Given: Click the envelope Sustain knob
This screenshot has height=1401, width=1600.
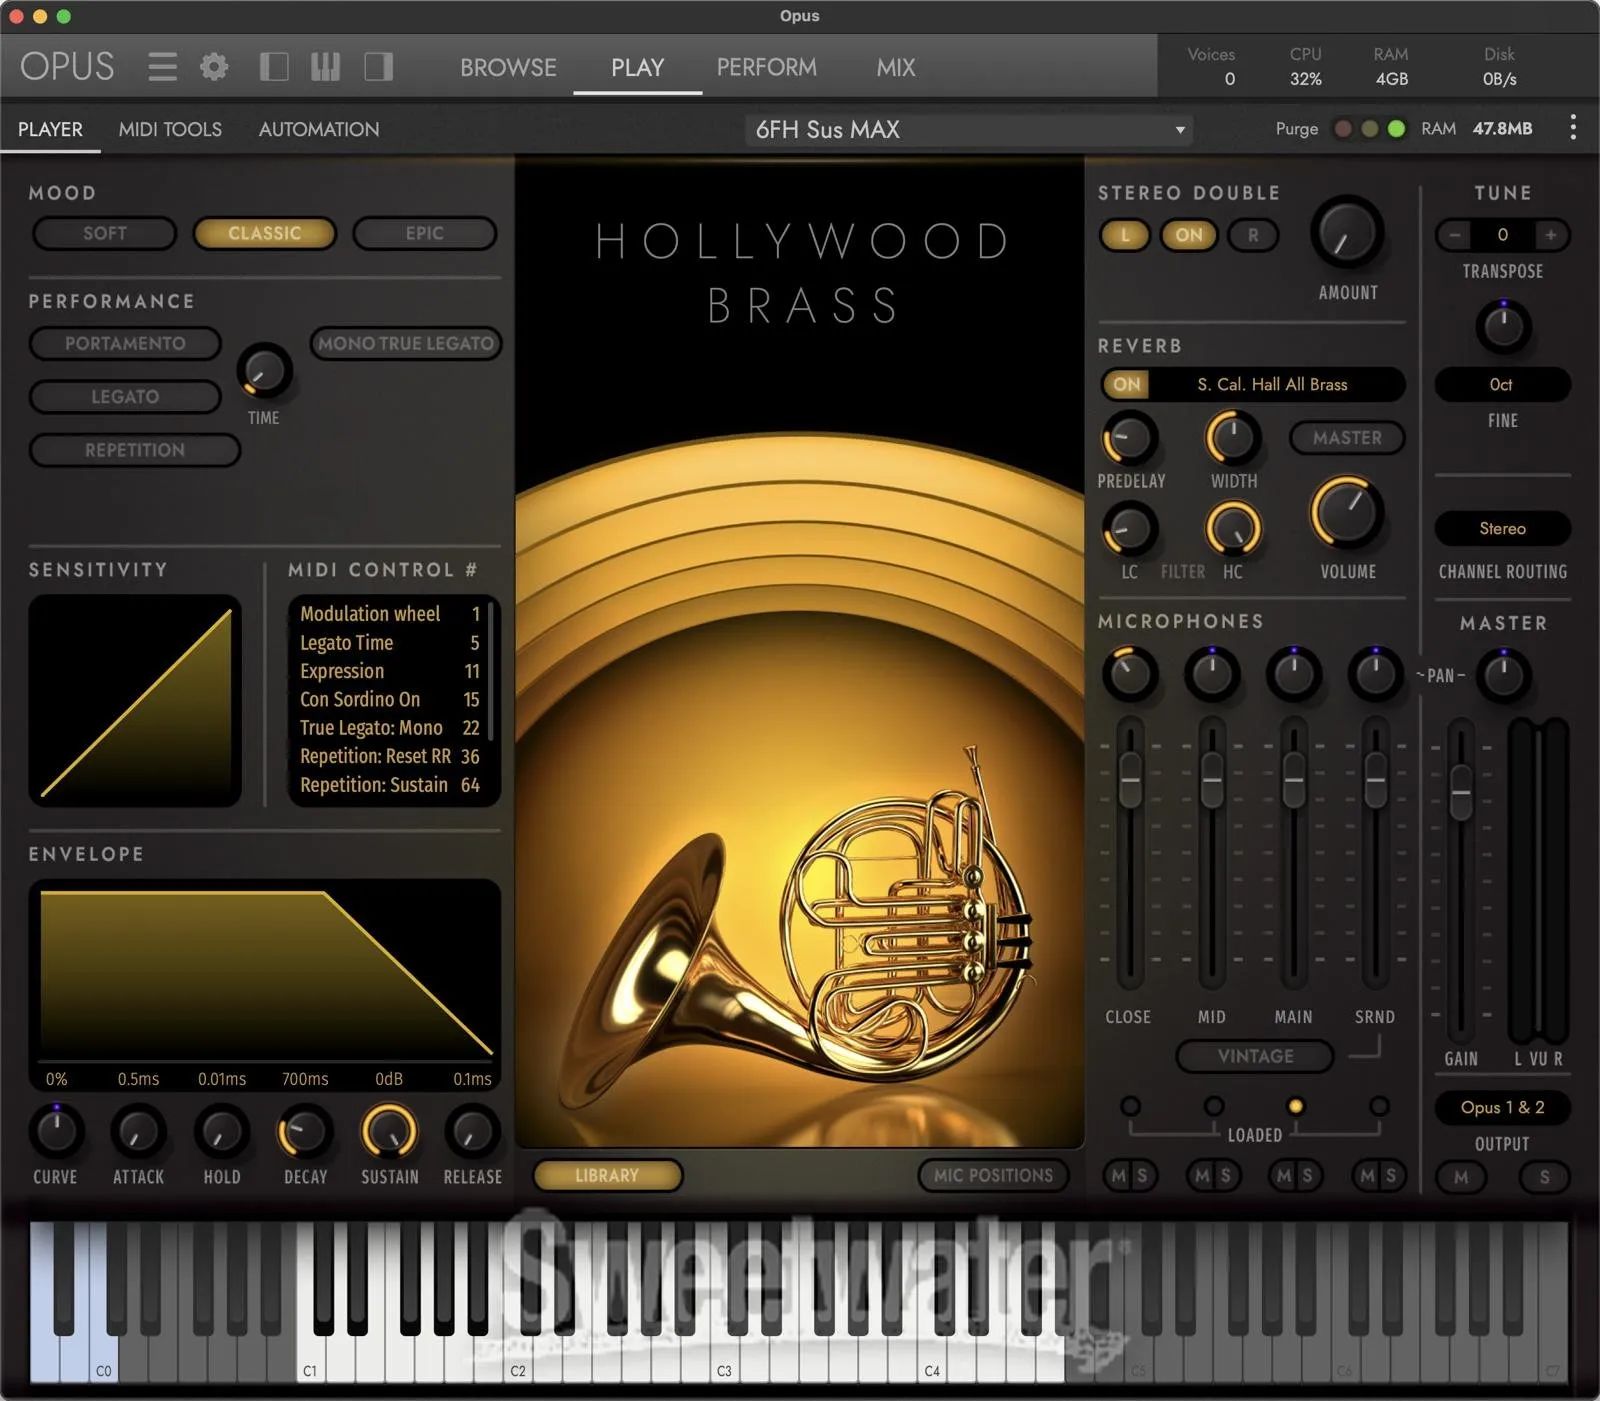Looking at the screenshot, I should [x=388, y=1131].
